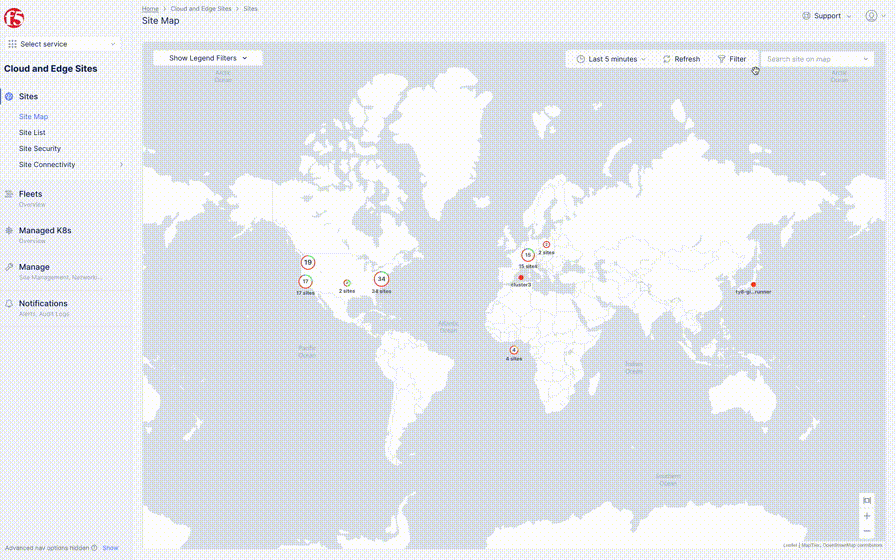Expand Show Legend Filters dropdown

[208, 58]
